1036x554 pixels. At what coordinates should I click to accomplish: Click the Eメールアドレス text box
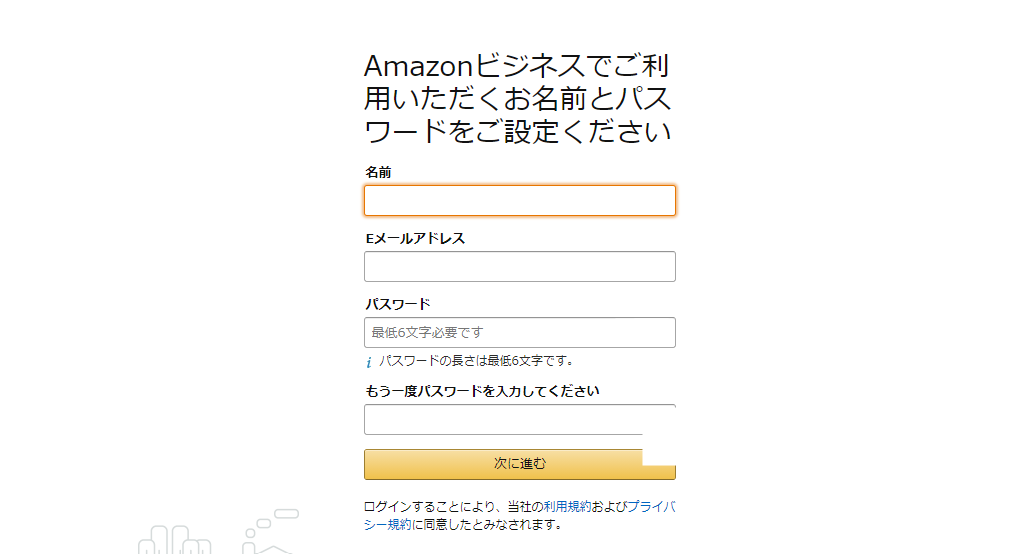[x=519, y=267]
